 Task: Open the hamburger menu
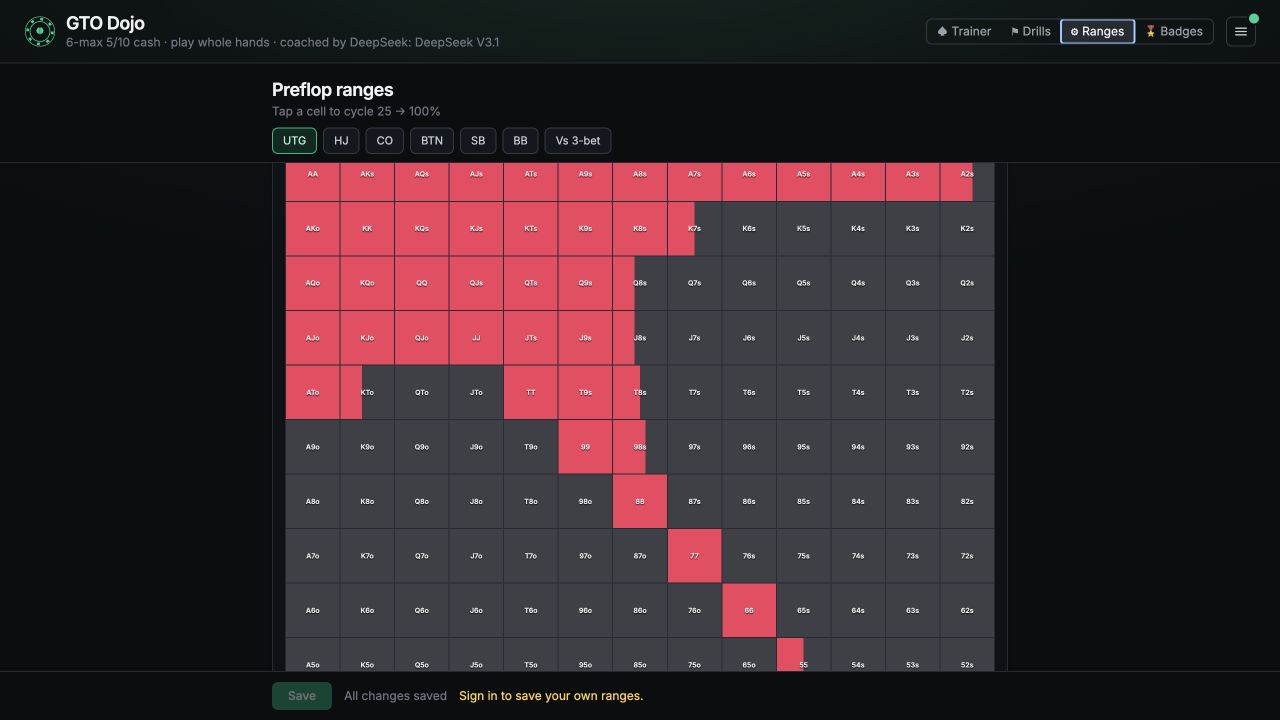coord(1240,31)
